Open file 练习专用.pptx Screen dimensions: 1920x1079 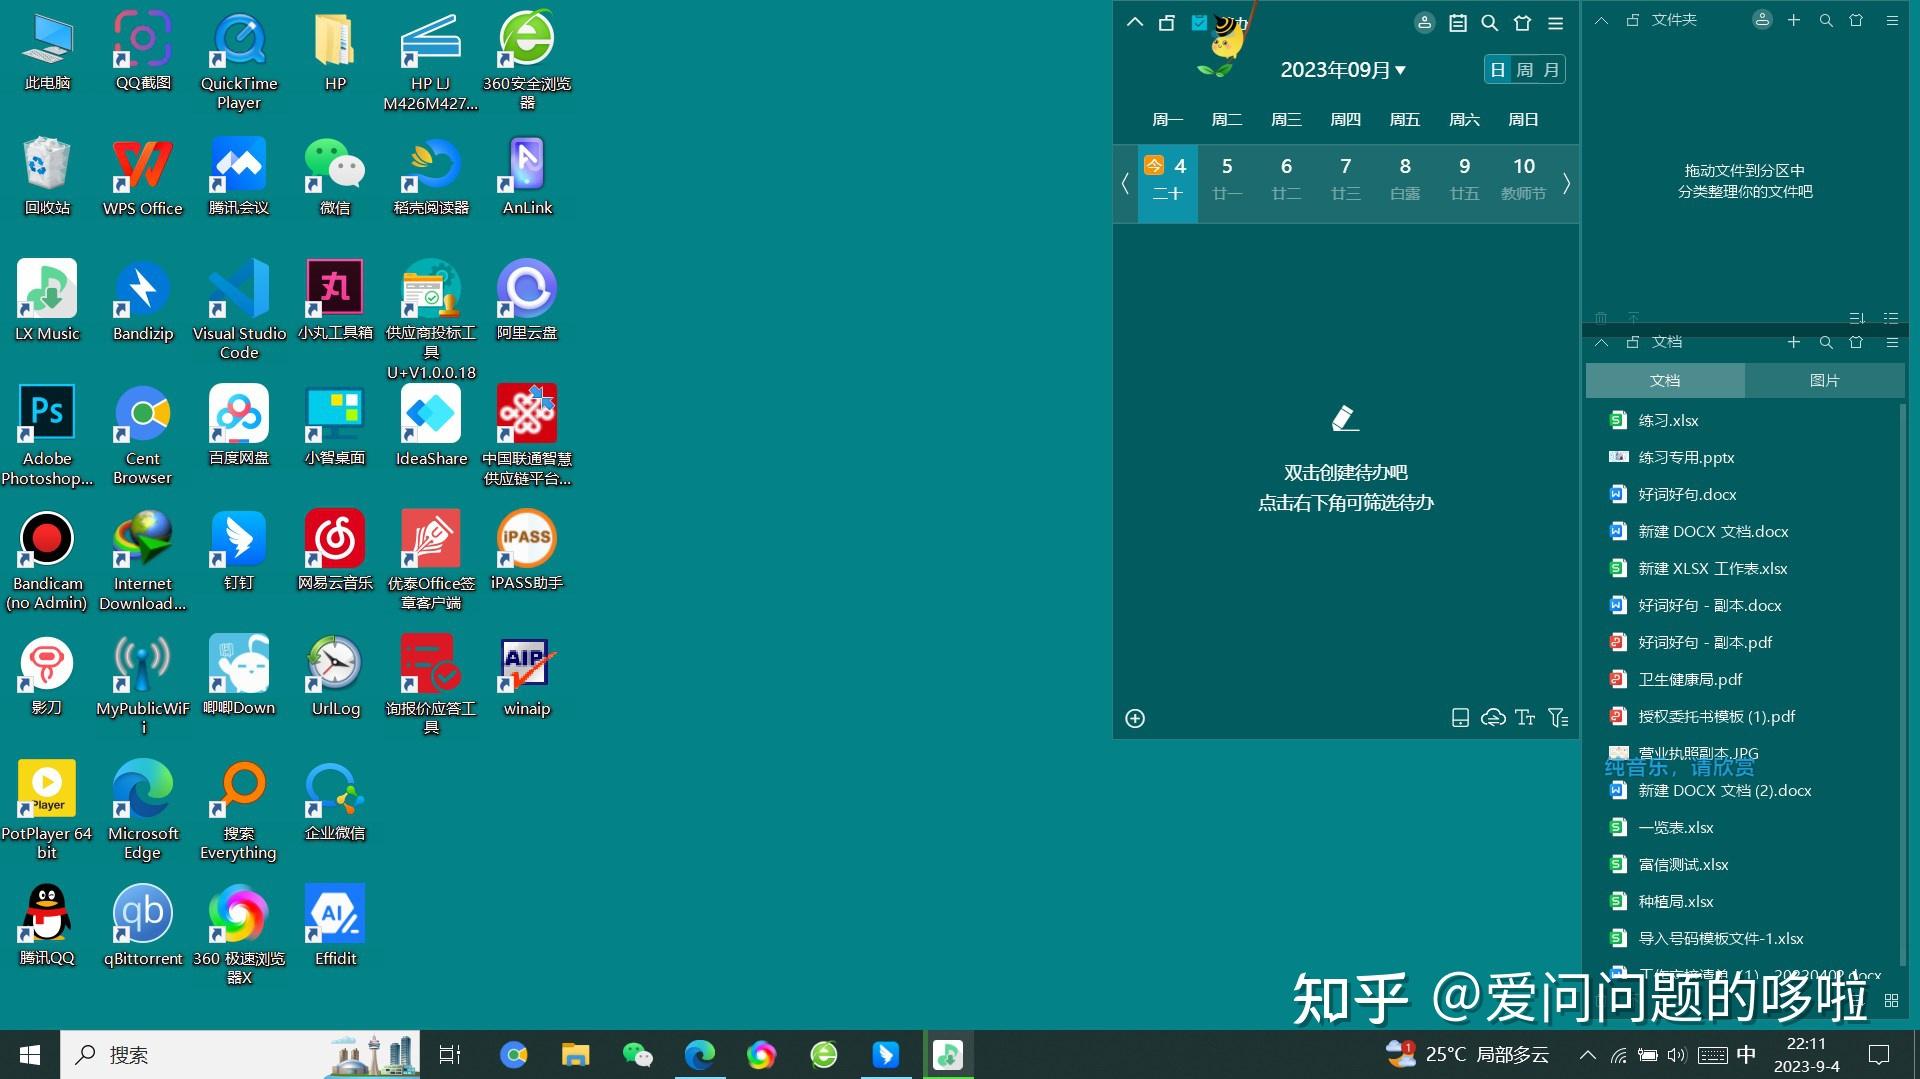point(1685,458)
